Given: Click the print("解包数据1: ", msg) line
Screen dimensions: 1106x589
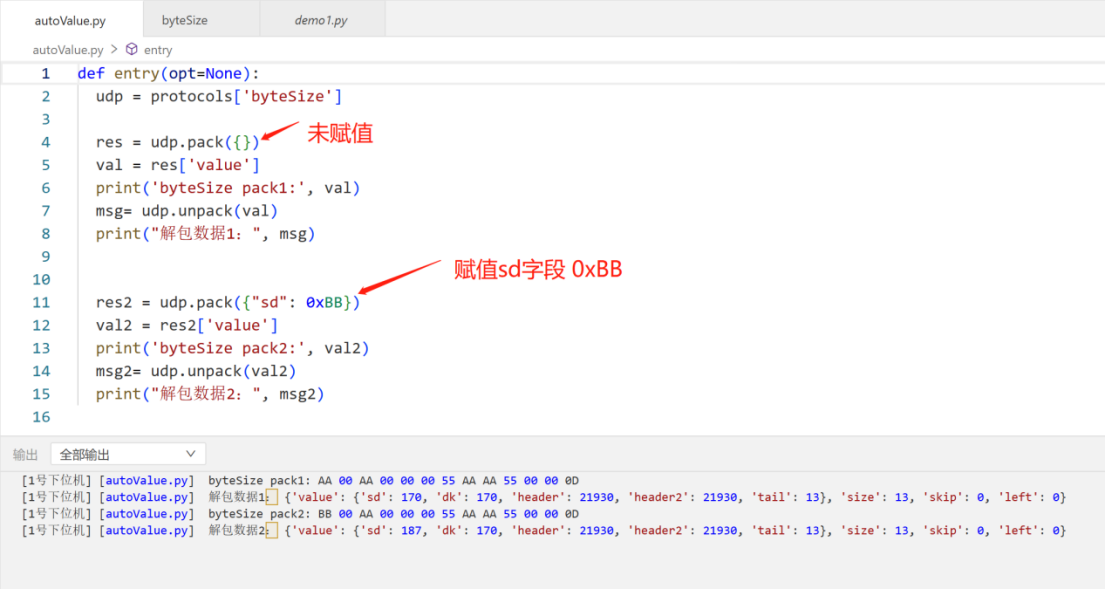Looking at the screenshot, I should [205, 234].
